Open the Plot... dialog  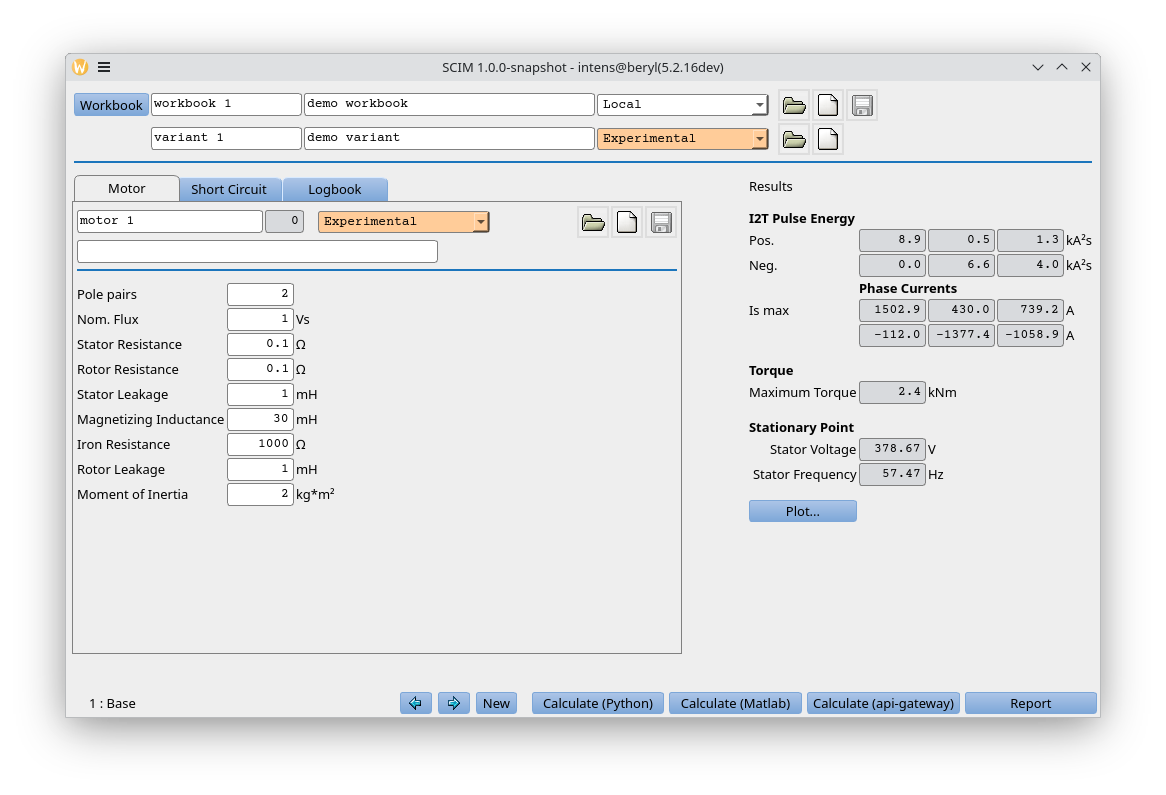pos(802,511)
